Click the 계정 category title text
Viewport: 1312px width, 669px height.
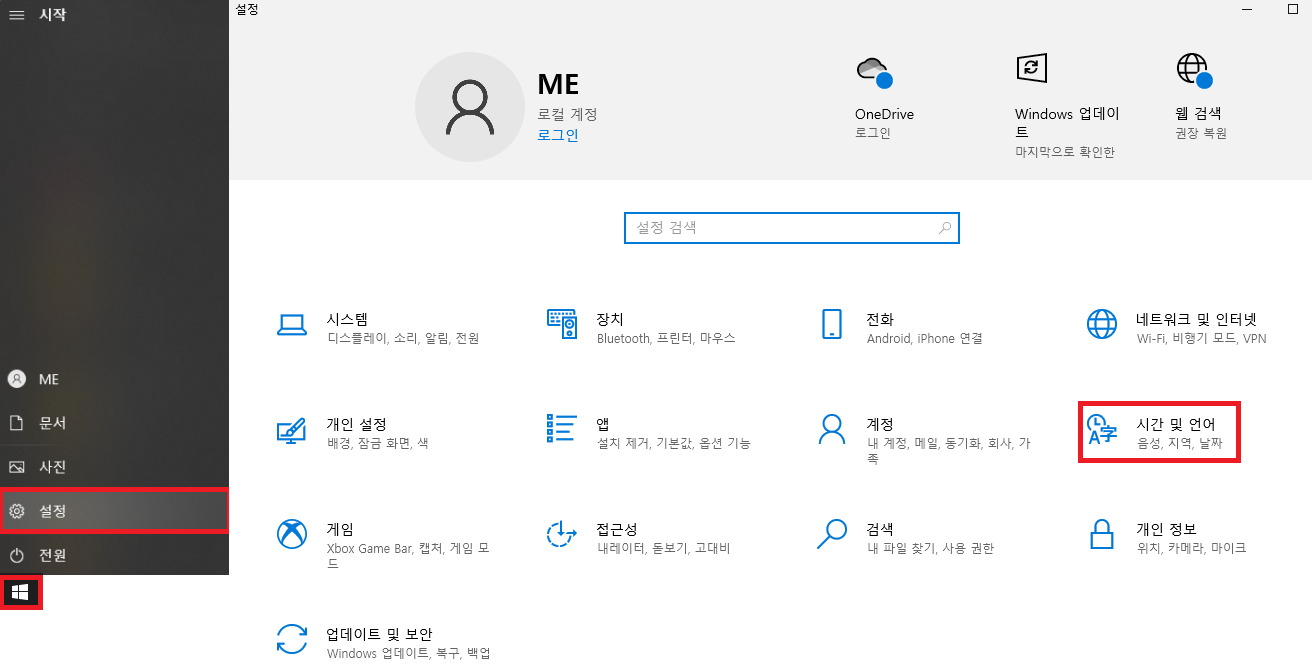pyautogui.click(x=880, y=424)
